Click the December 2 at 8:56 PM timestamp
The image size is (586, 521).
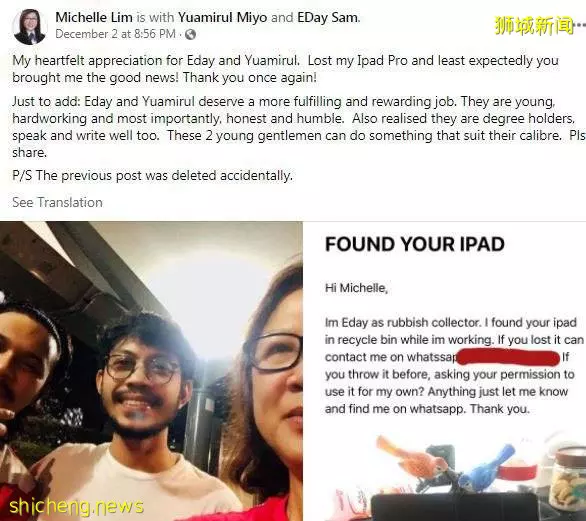(x=115, y=34)
